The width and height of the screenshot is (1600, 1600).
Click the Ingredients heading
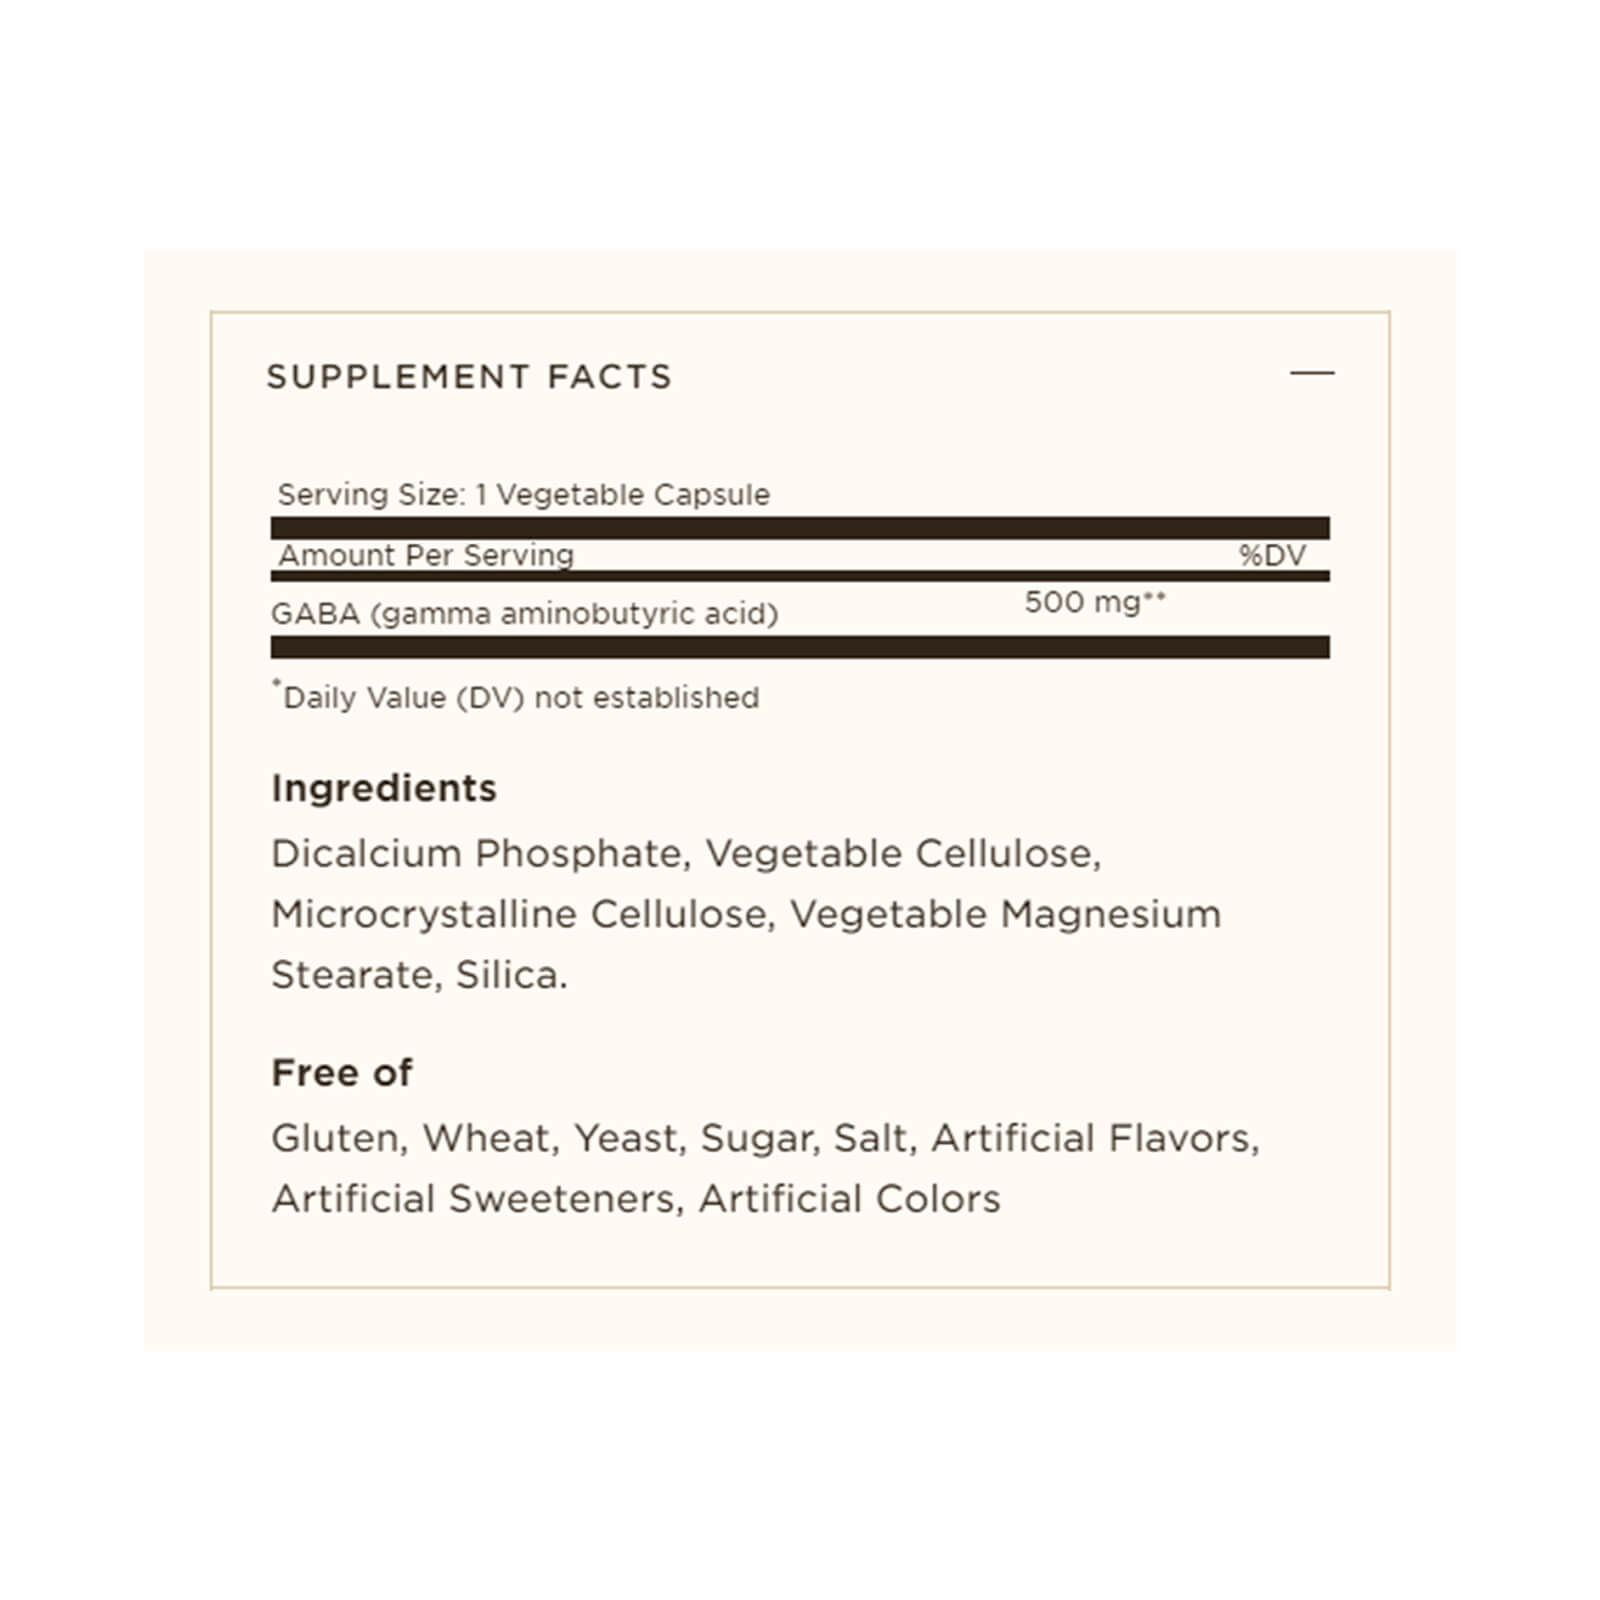[x=384, y=788]
